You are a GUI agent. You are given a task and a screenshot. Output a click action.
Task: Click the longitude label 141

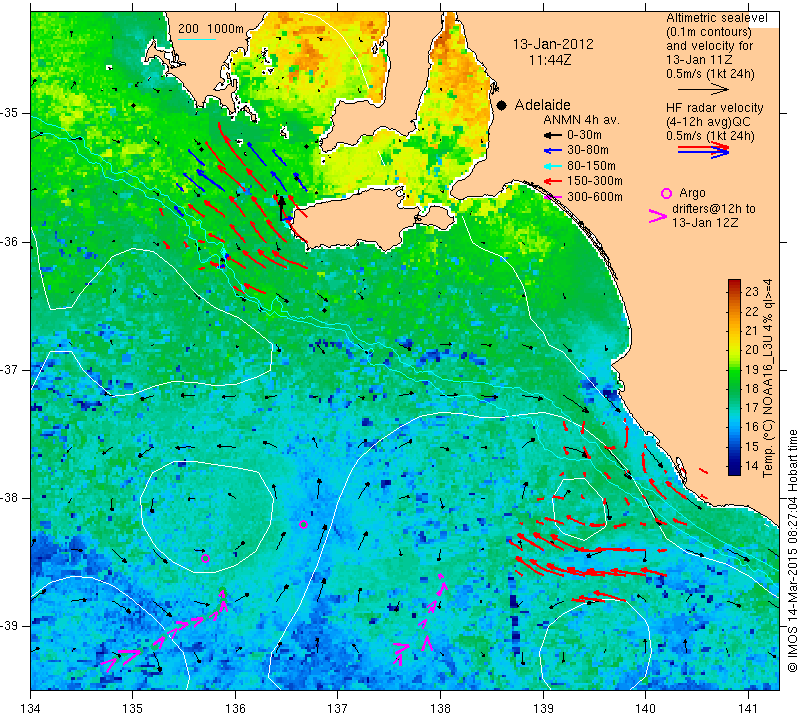point(748,709)
